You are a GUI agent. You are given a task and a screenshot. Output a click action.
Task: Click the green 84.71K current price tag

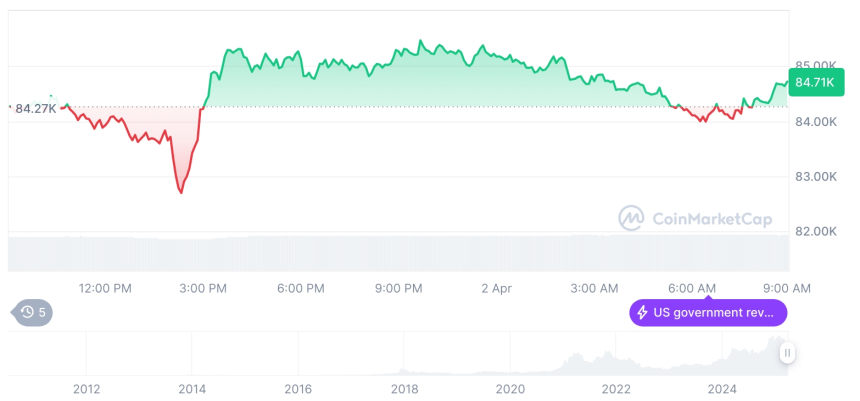[x=815, y=82]
